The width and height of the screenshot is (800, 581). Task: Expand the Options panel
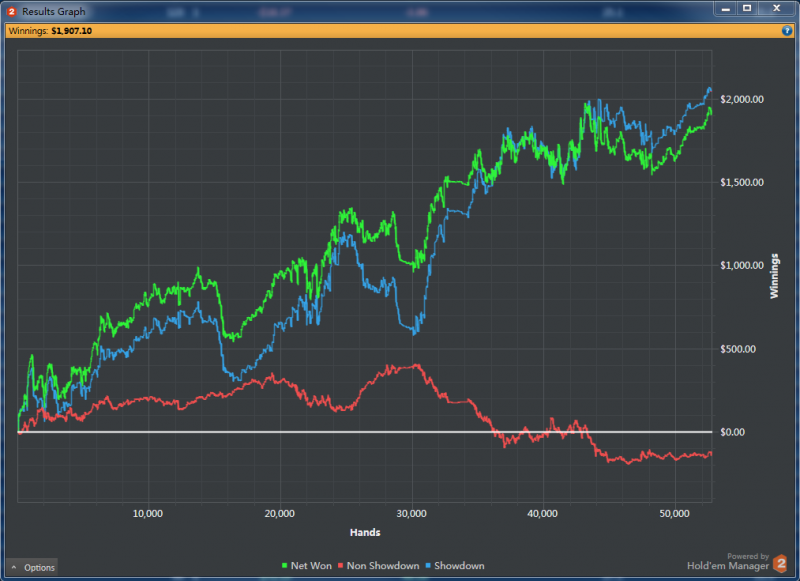click(x=32, y=567)
